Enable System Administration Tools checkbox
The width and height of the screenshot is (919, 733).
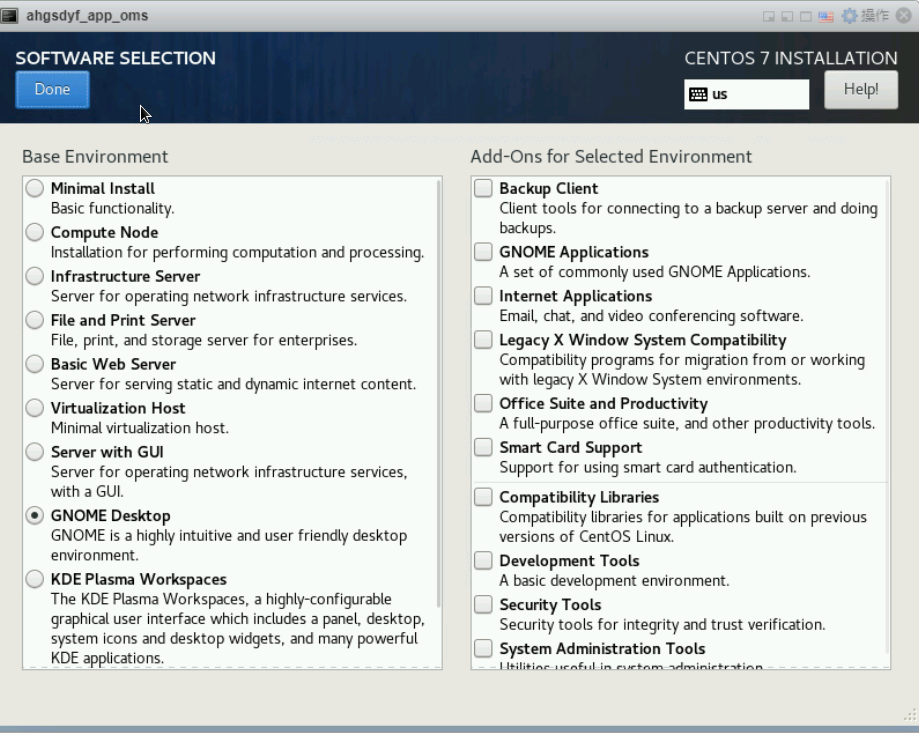click(x=483, y=649)
